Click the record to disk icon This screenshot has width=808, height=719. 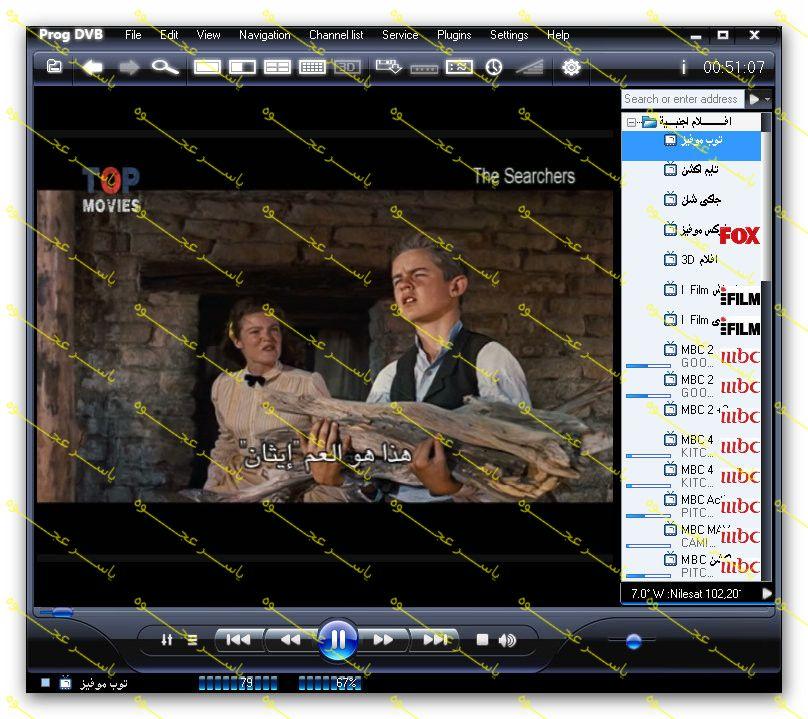389,67
